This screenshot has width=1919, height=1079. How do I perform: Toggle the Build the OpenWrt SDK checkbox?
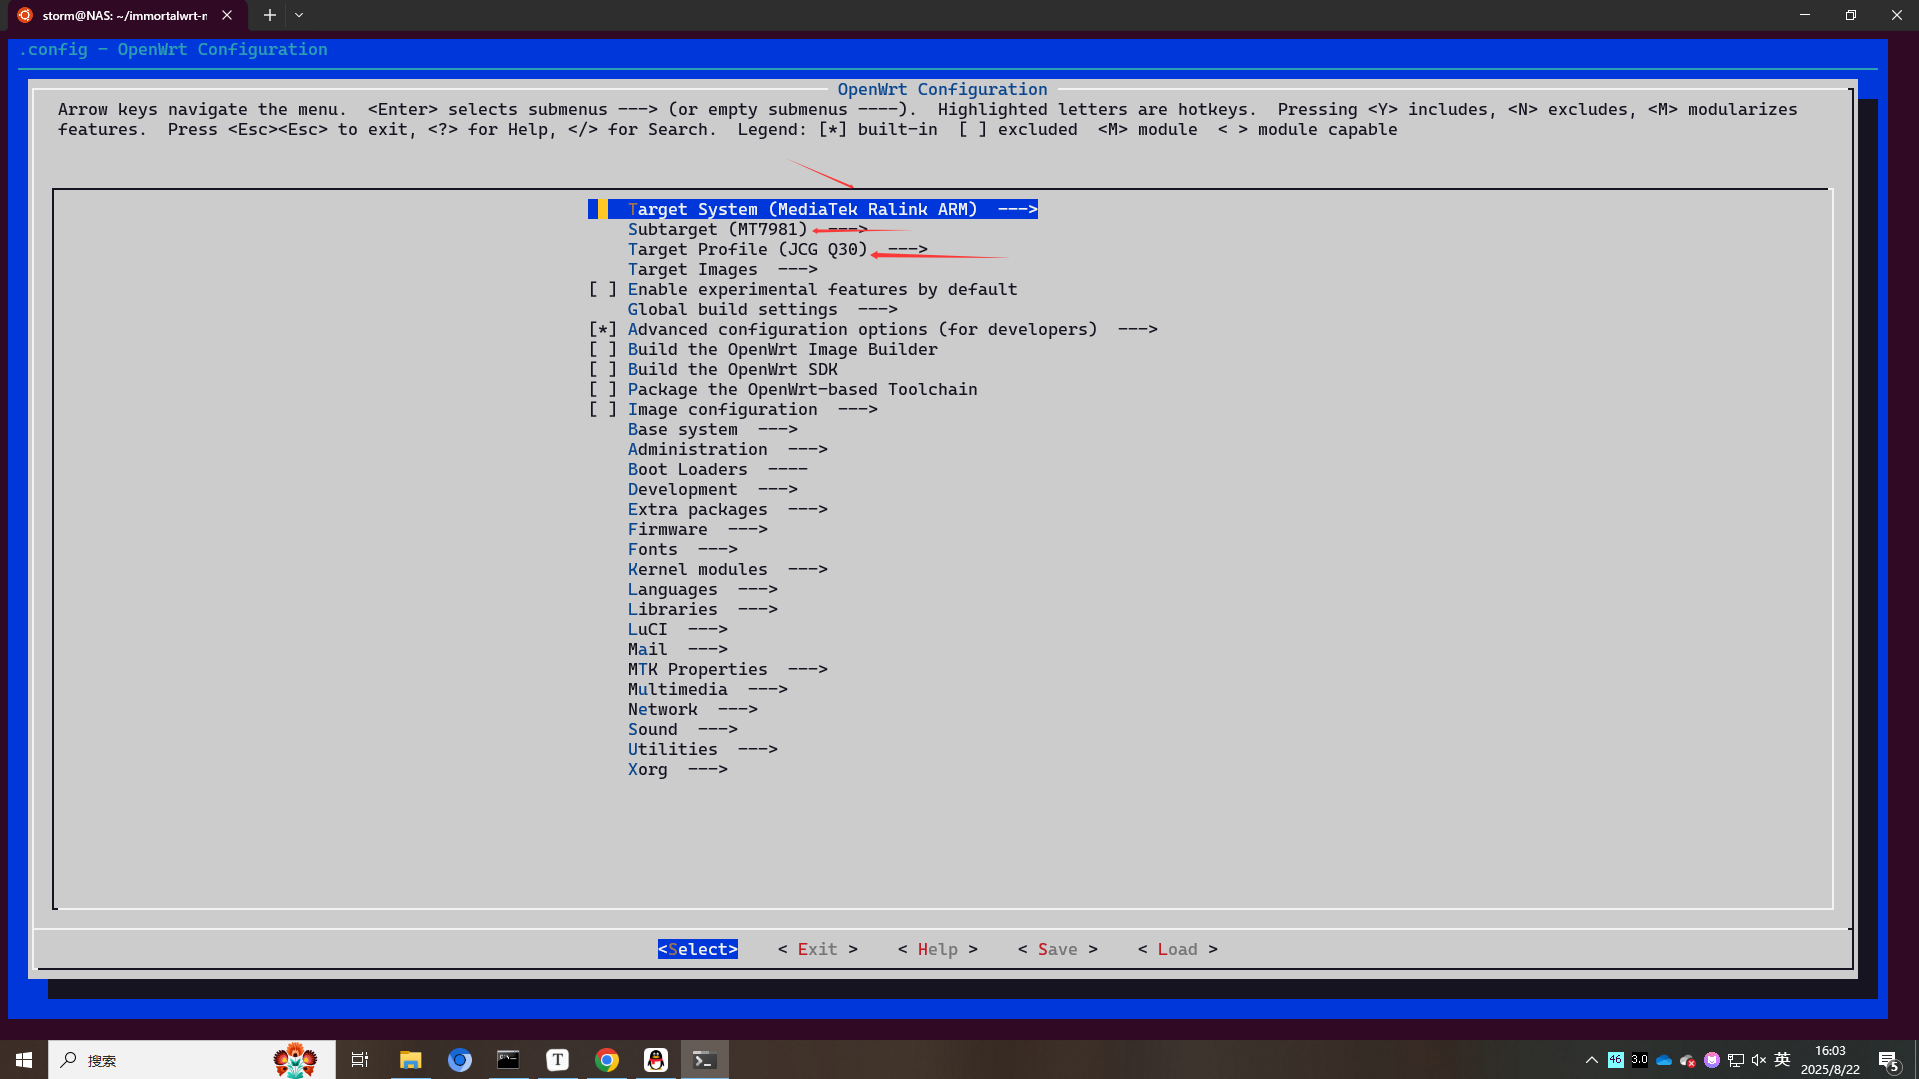602,370
